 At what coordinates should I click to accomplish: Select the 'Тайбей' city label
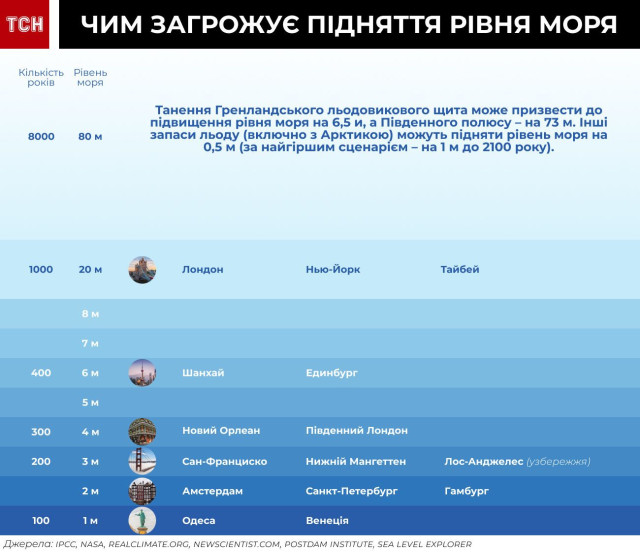[460, 270]
